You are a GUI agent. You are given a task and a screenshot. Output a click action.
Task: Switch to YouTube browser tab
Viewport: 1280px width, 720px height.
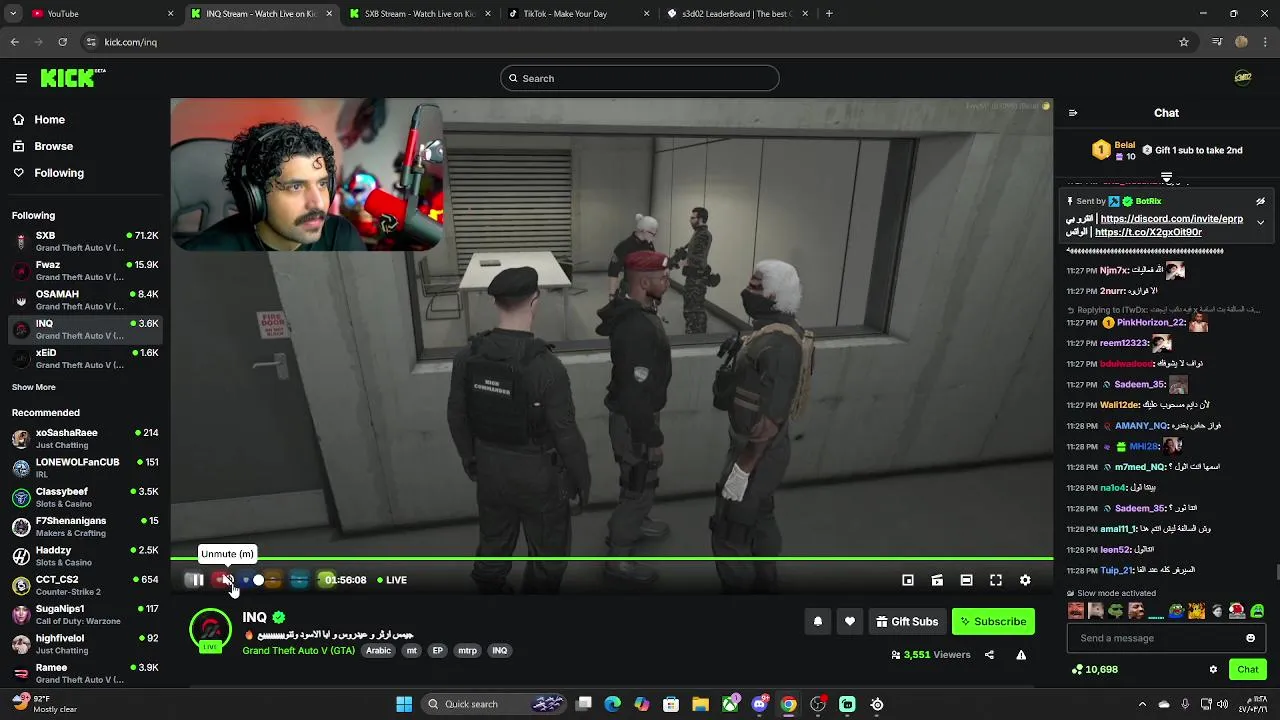(103, 14)
